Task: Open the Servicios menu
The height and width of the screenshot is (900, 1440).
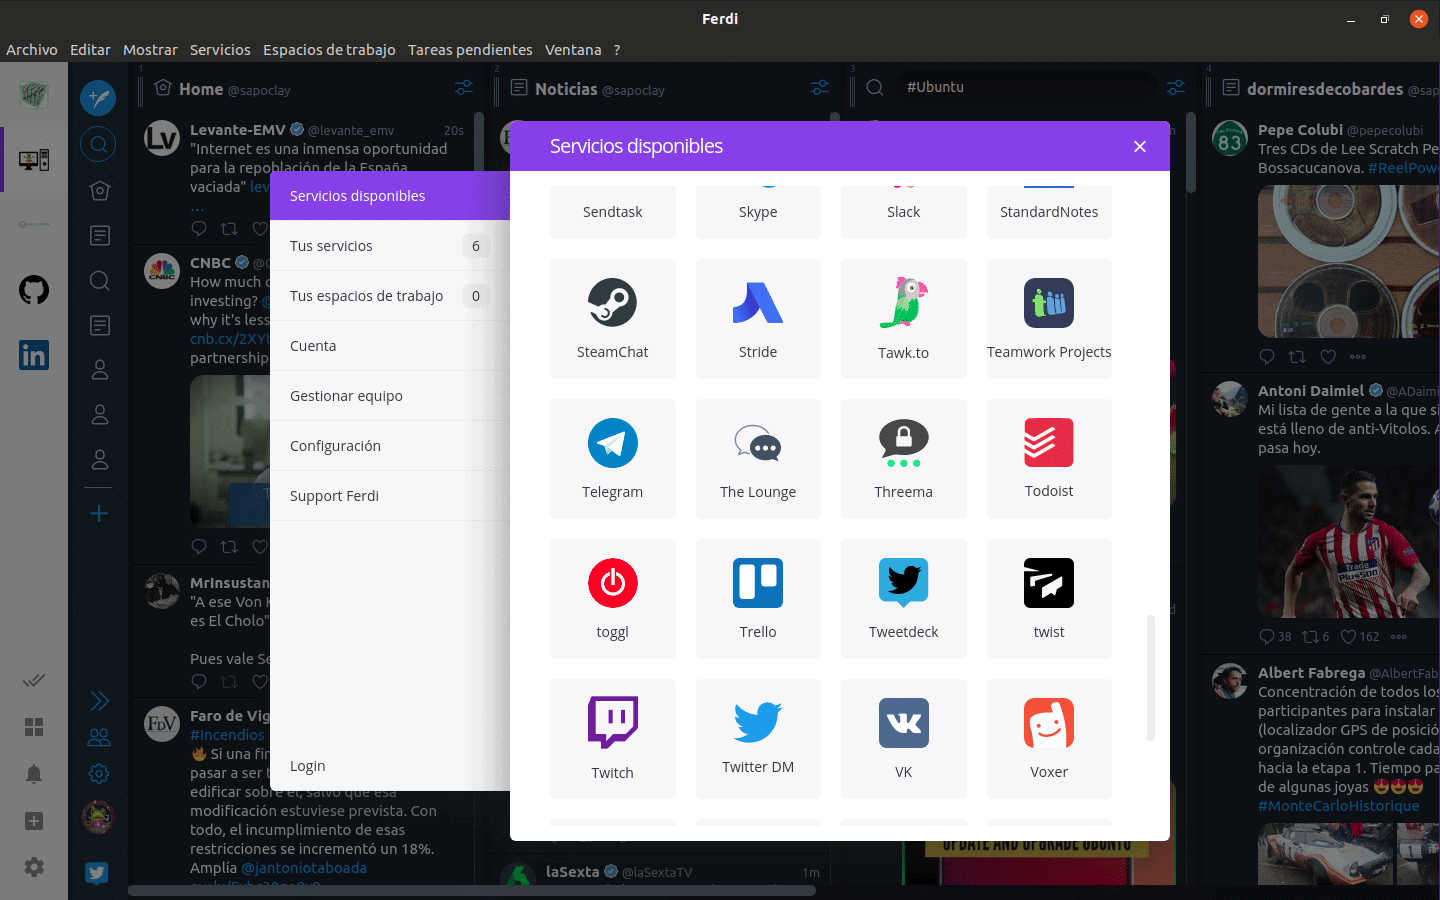Action: [220, 50]
